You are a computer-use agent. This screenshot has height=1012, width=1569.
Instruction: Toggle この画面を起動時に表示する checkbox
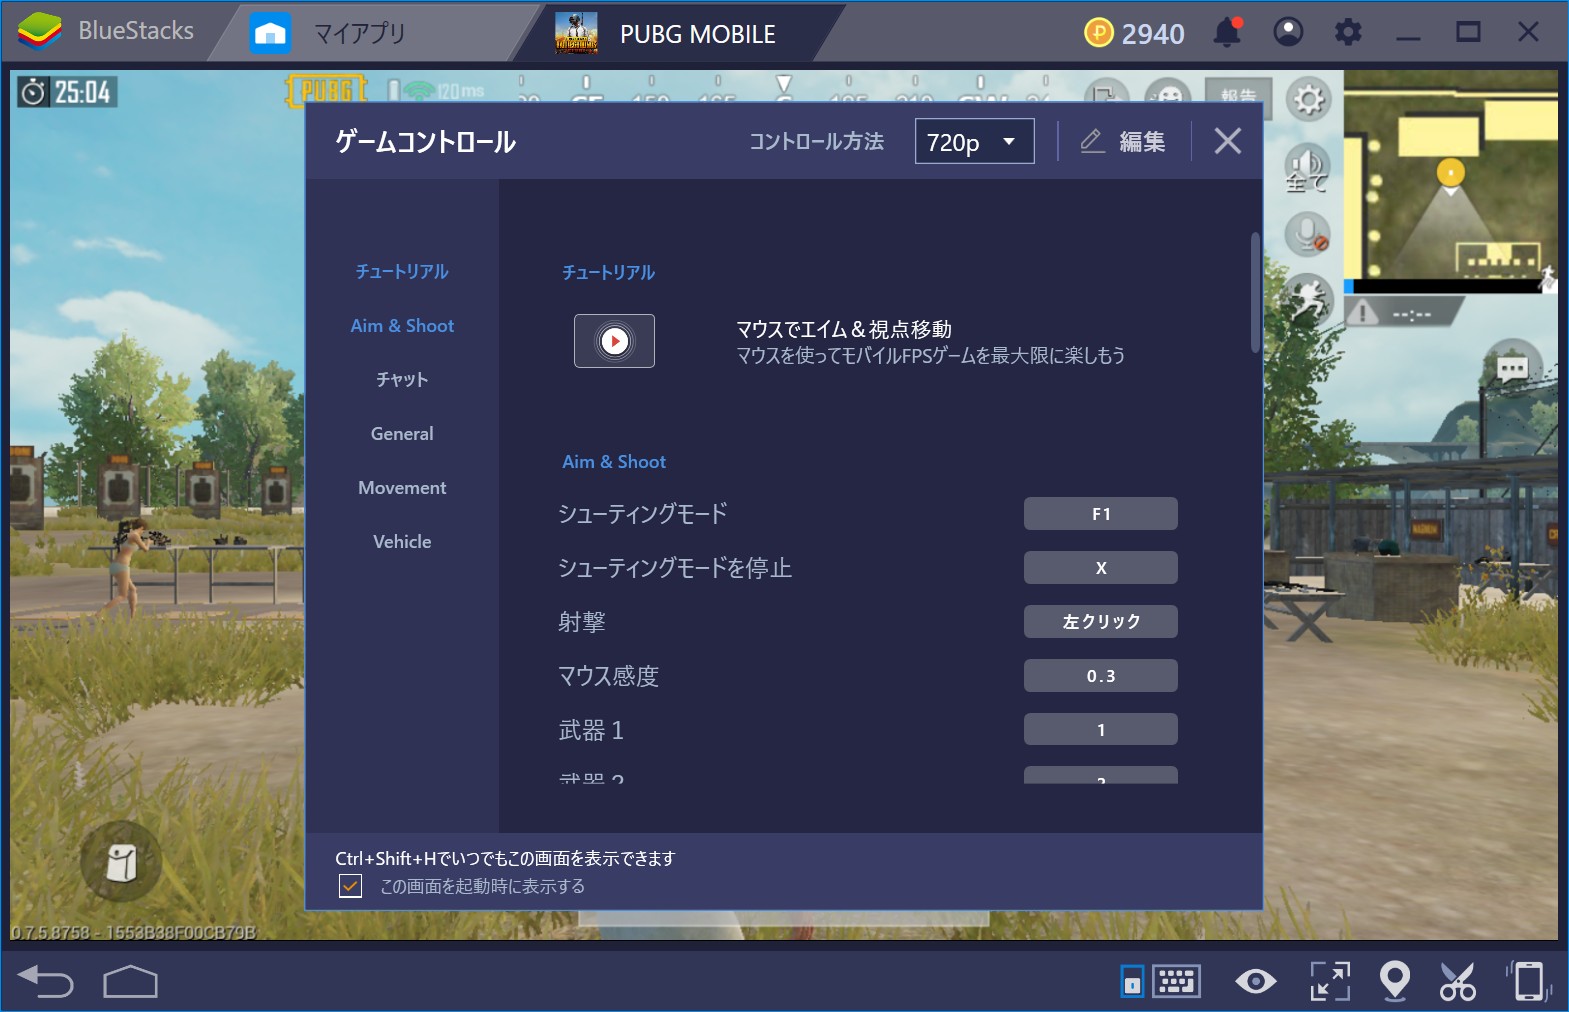tap(350, 886)
